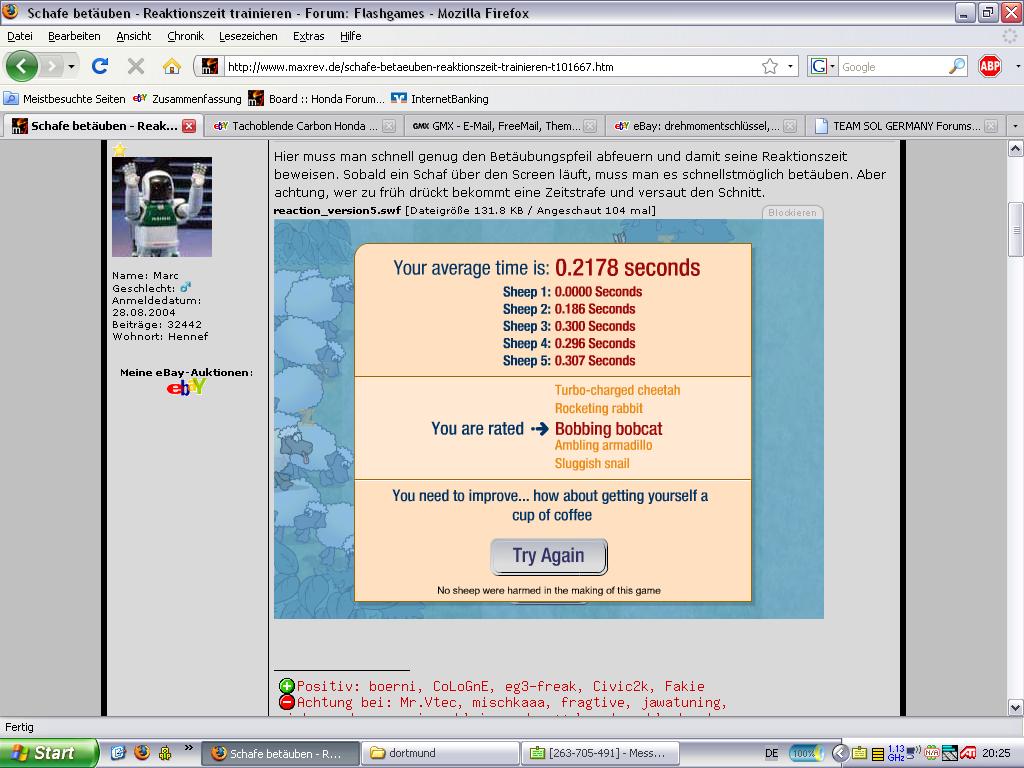1024x768 pixels.
Task: Click the Blockieren tab above the flash game
Action: coord(792,212)
